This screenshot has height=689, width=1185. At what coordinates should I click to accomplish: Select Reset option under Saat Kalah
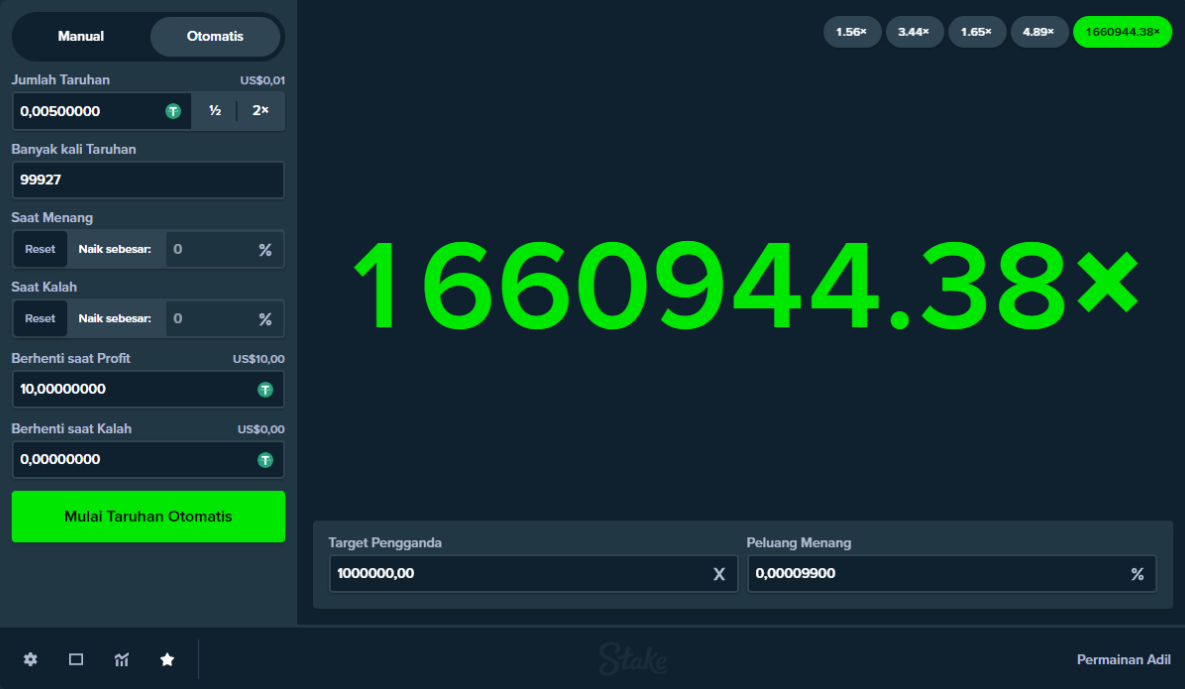[40, 319]
